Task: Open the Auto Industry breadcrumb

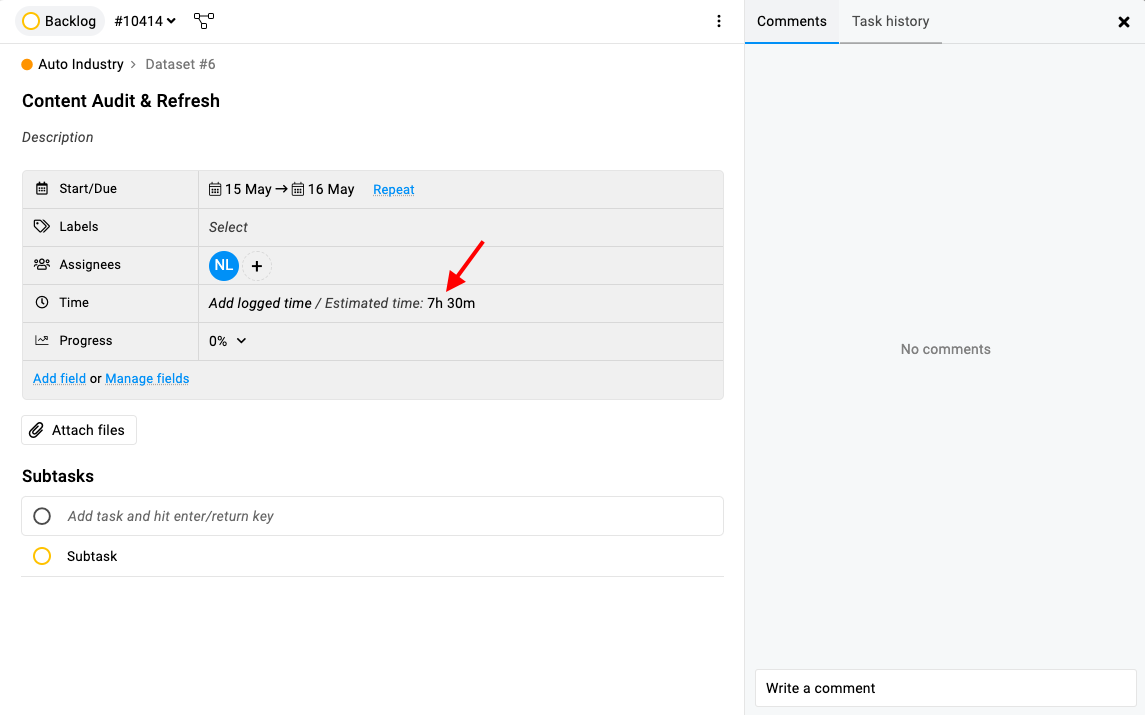Action: pos(80,64)
